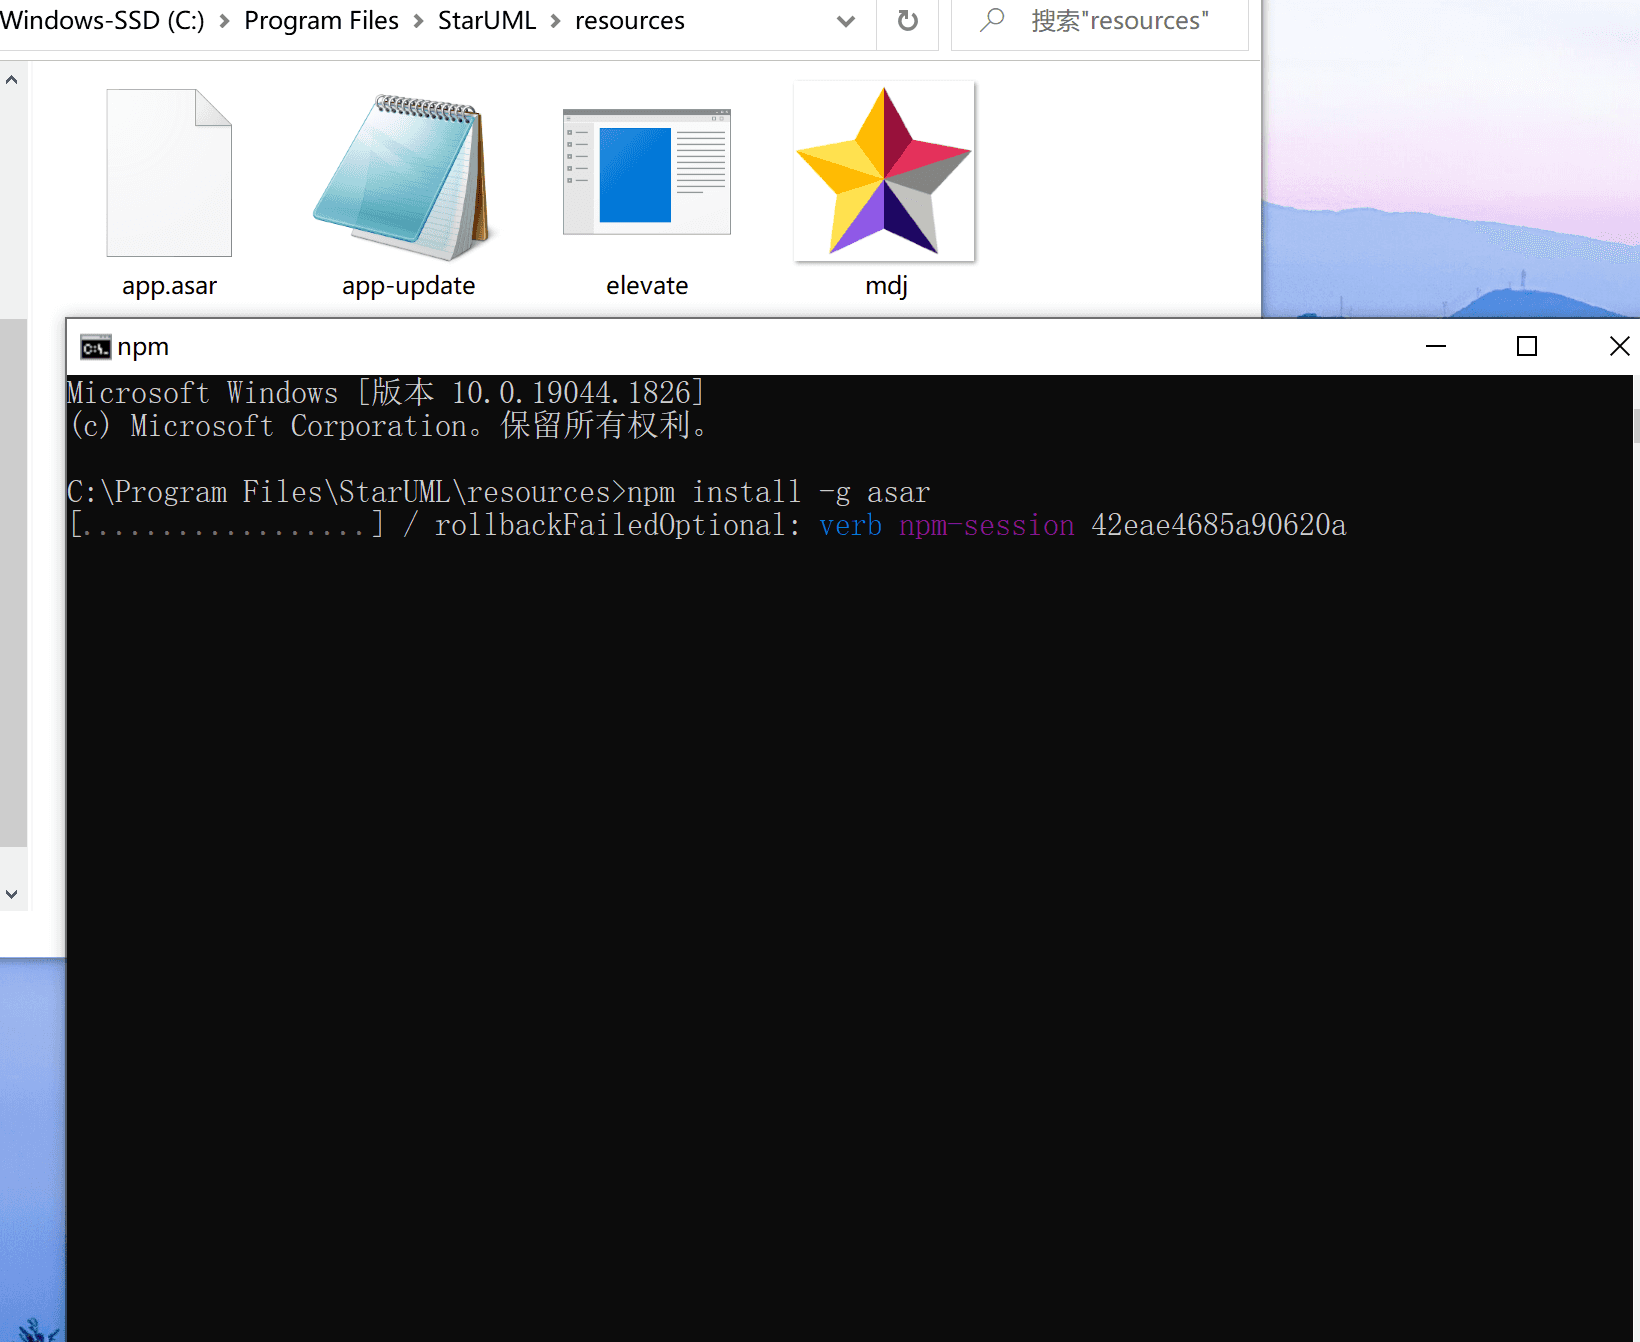Viewport: 1640px width, 1342px height.
Task: Click the search magnifier icon in Explorer
Action: coord(992,20)
